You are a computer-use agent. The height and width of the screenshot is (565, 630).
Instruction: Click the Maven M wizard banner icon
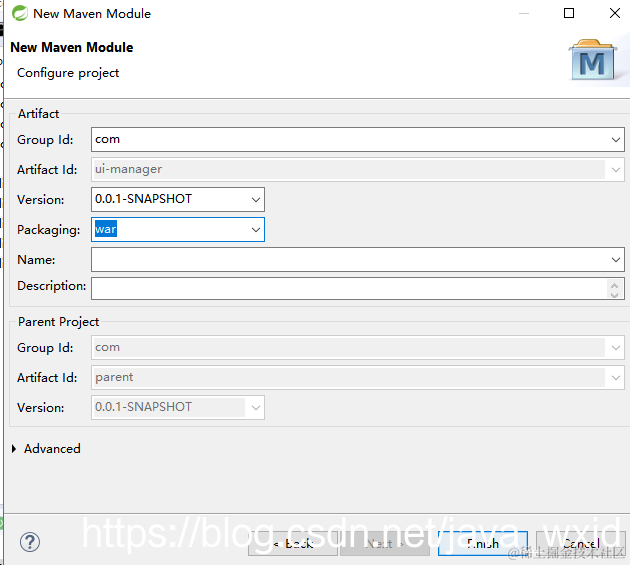tap(593, 59)
